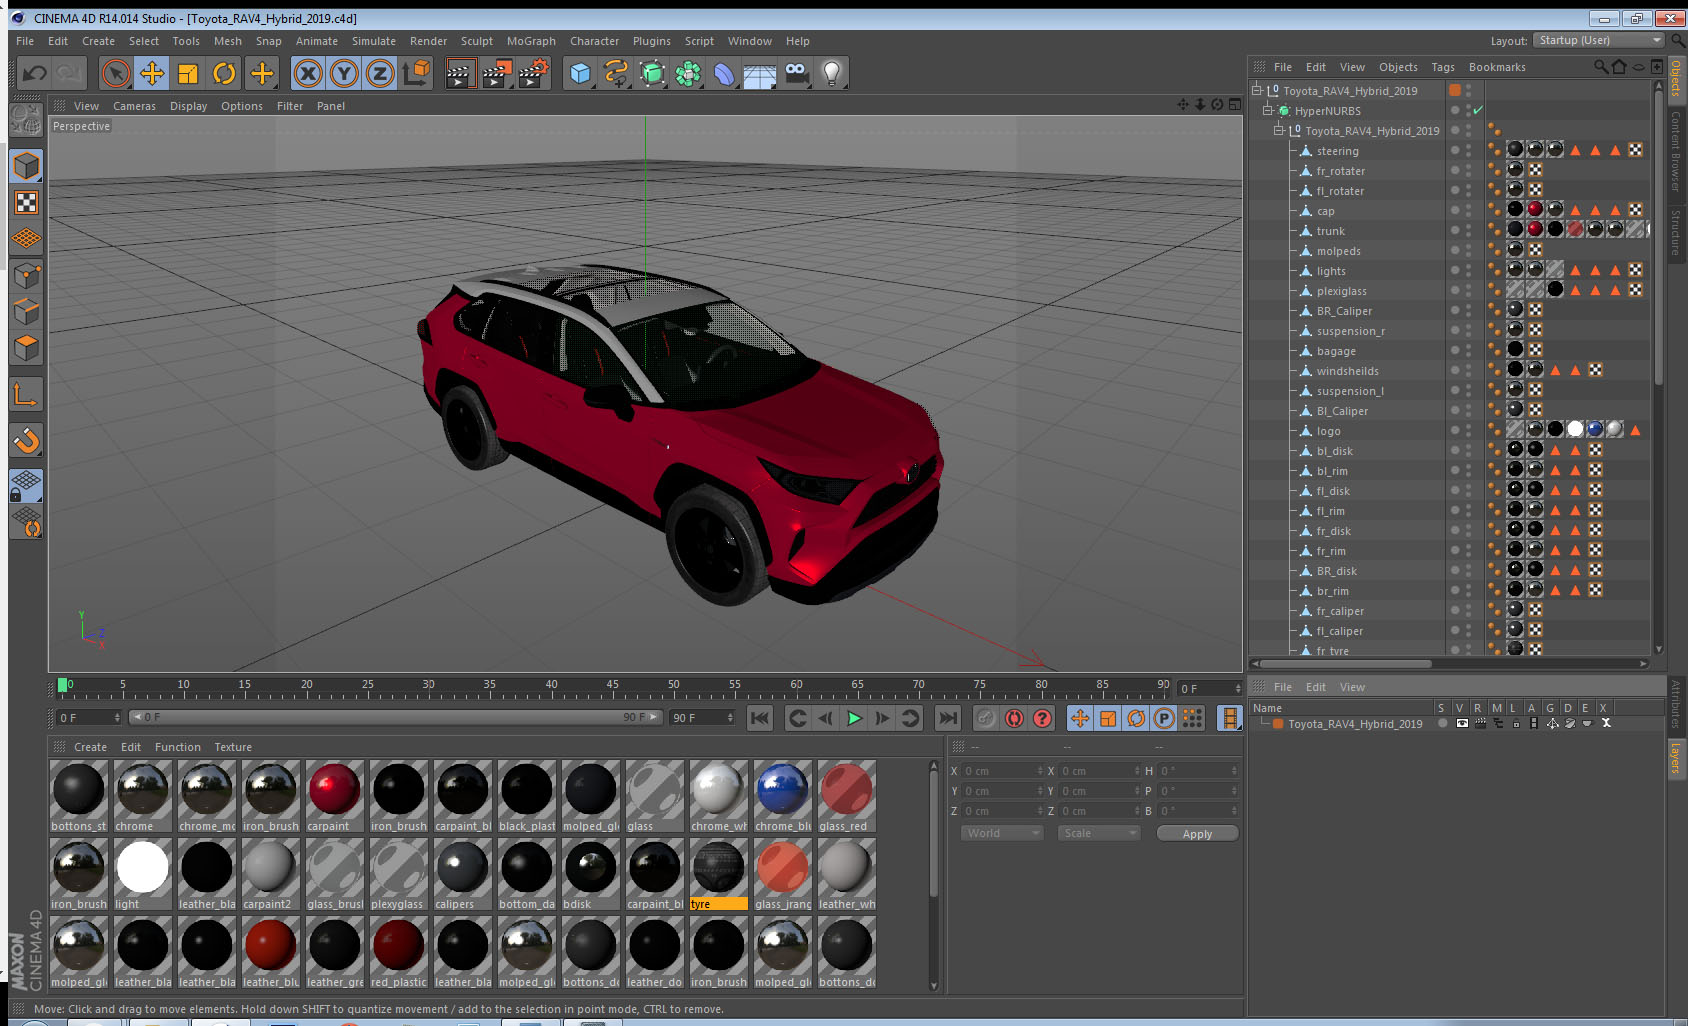Render to Picture Viewer
This screenshot has width=1688, height=1026.
coord(497,73)
